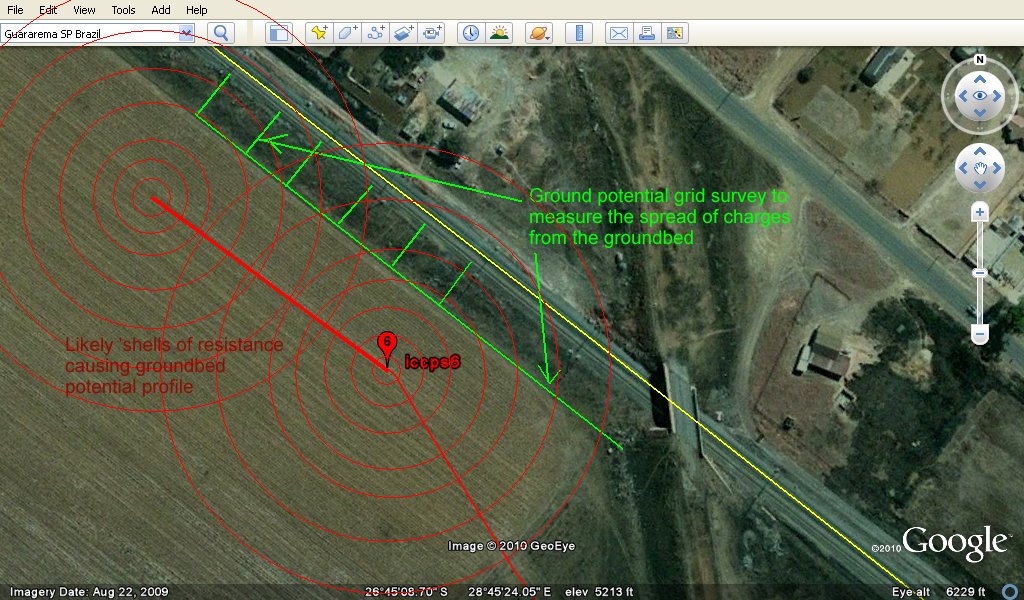Print the current map view
1024x600 pixels.
[647, 33]
